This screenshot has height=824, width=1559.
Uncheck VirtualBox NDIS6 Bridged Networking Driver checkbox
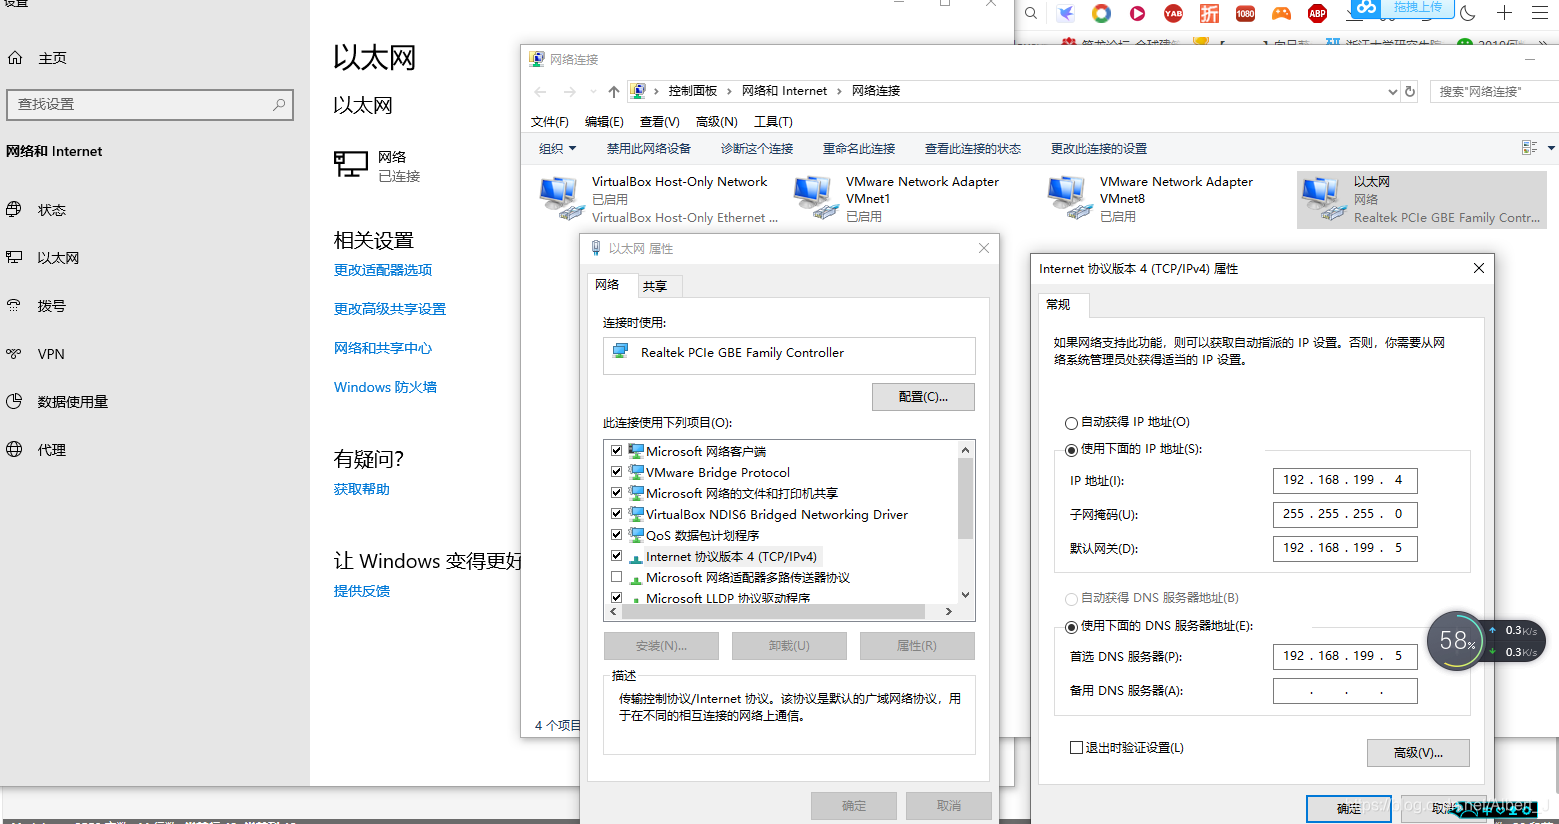[617, 514]
